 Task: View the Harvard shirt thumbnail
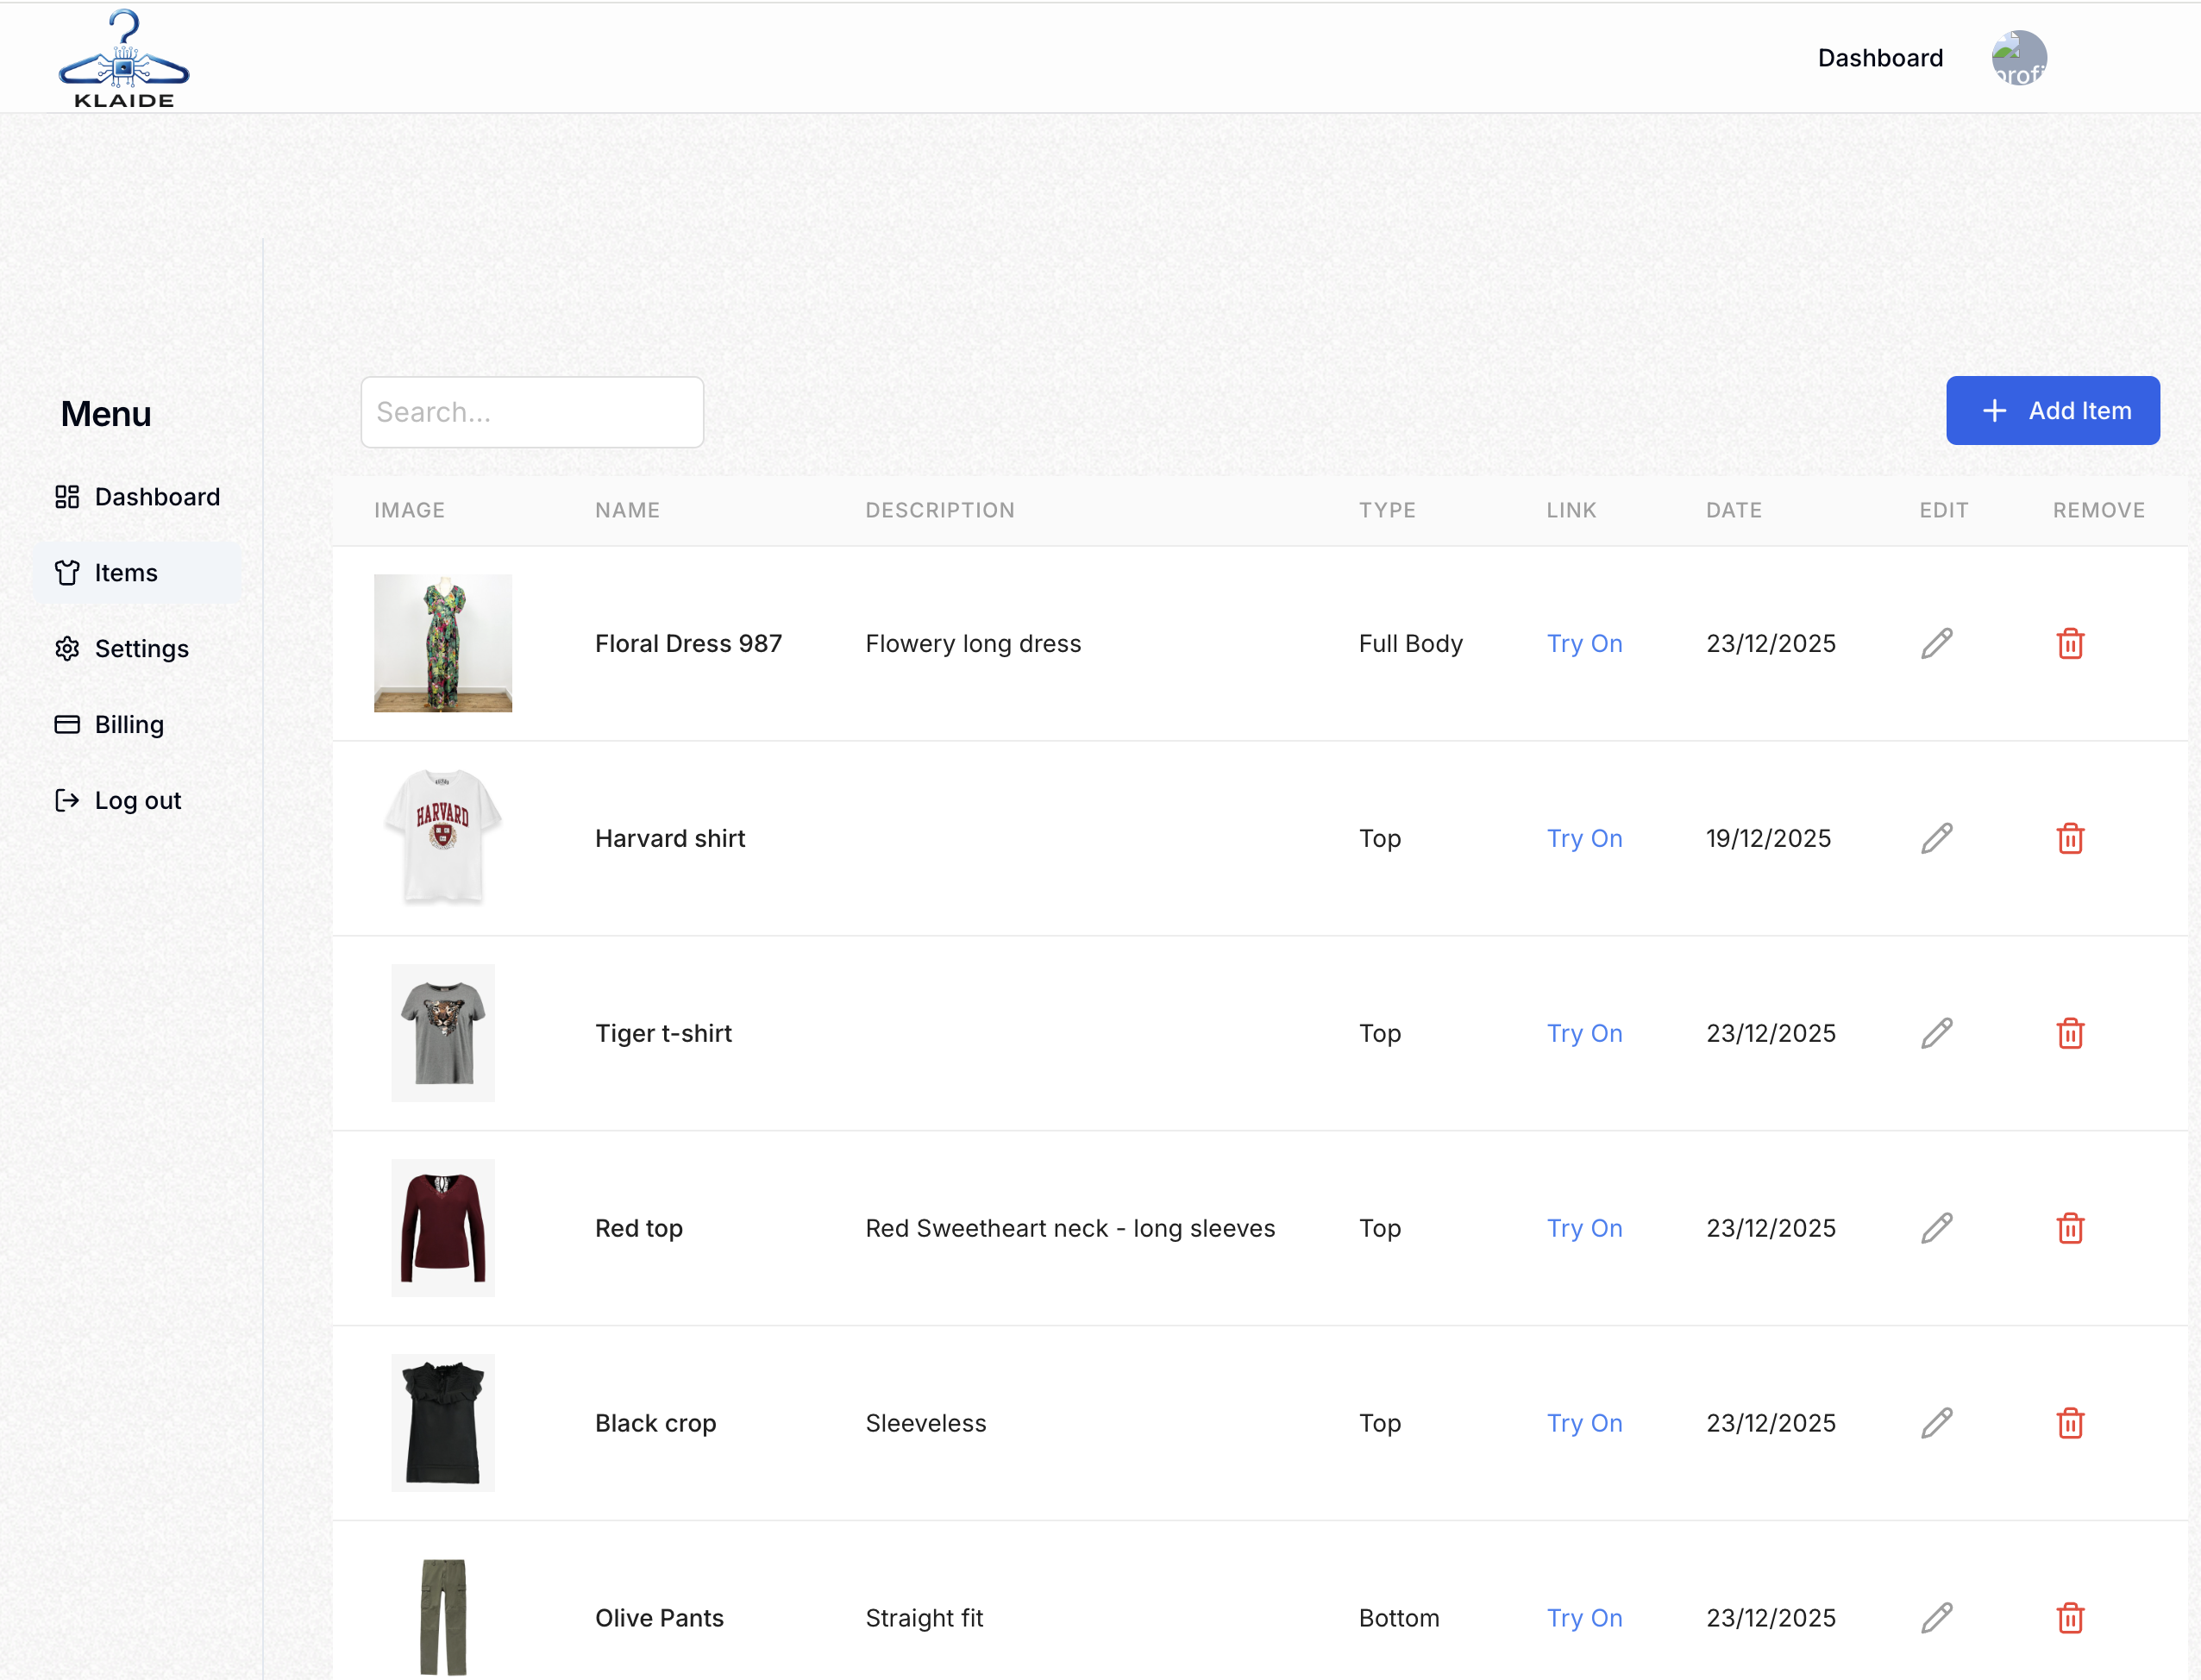coord(443,838)
